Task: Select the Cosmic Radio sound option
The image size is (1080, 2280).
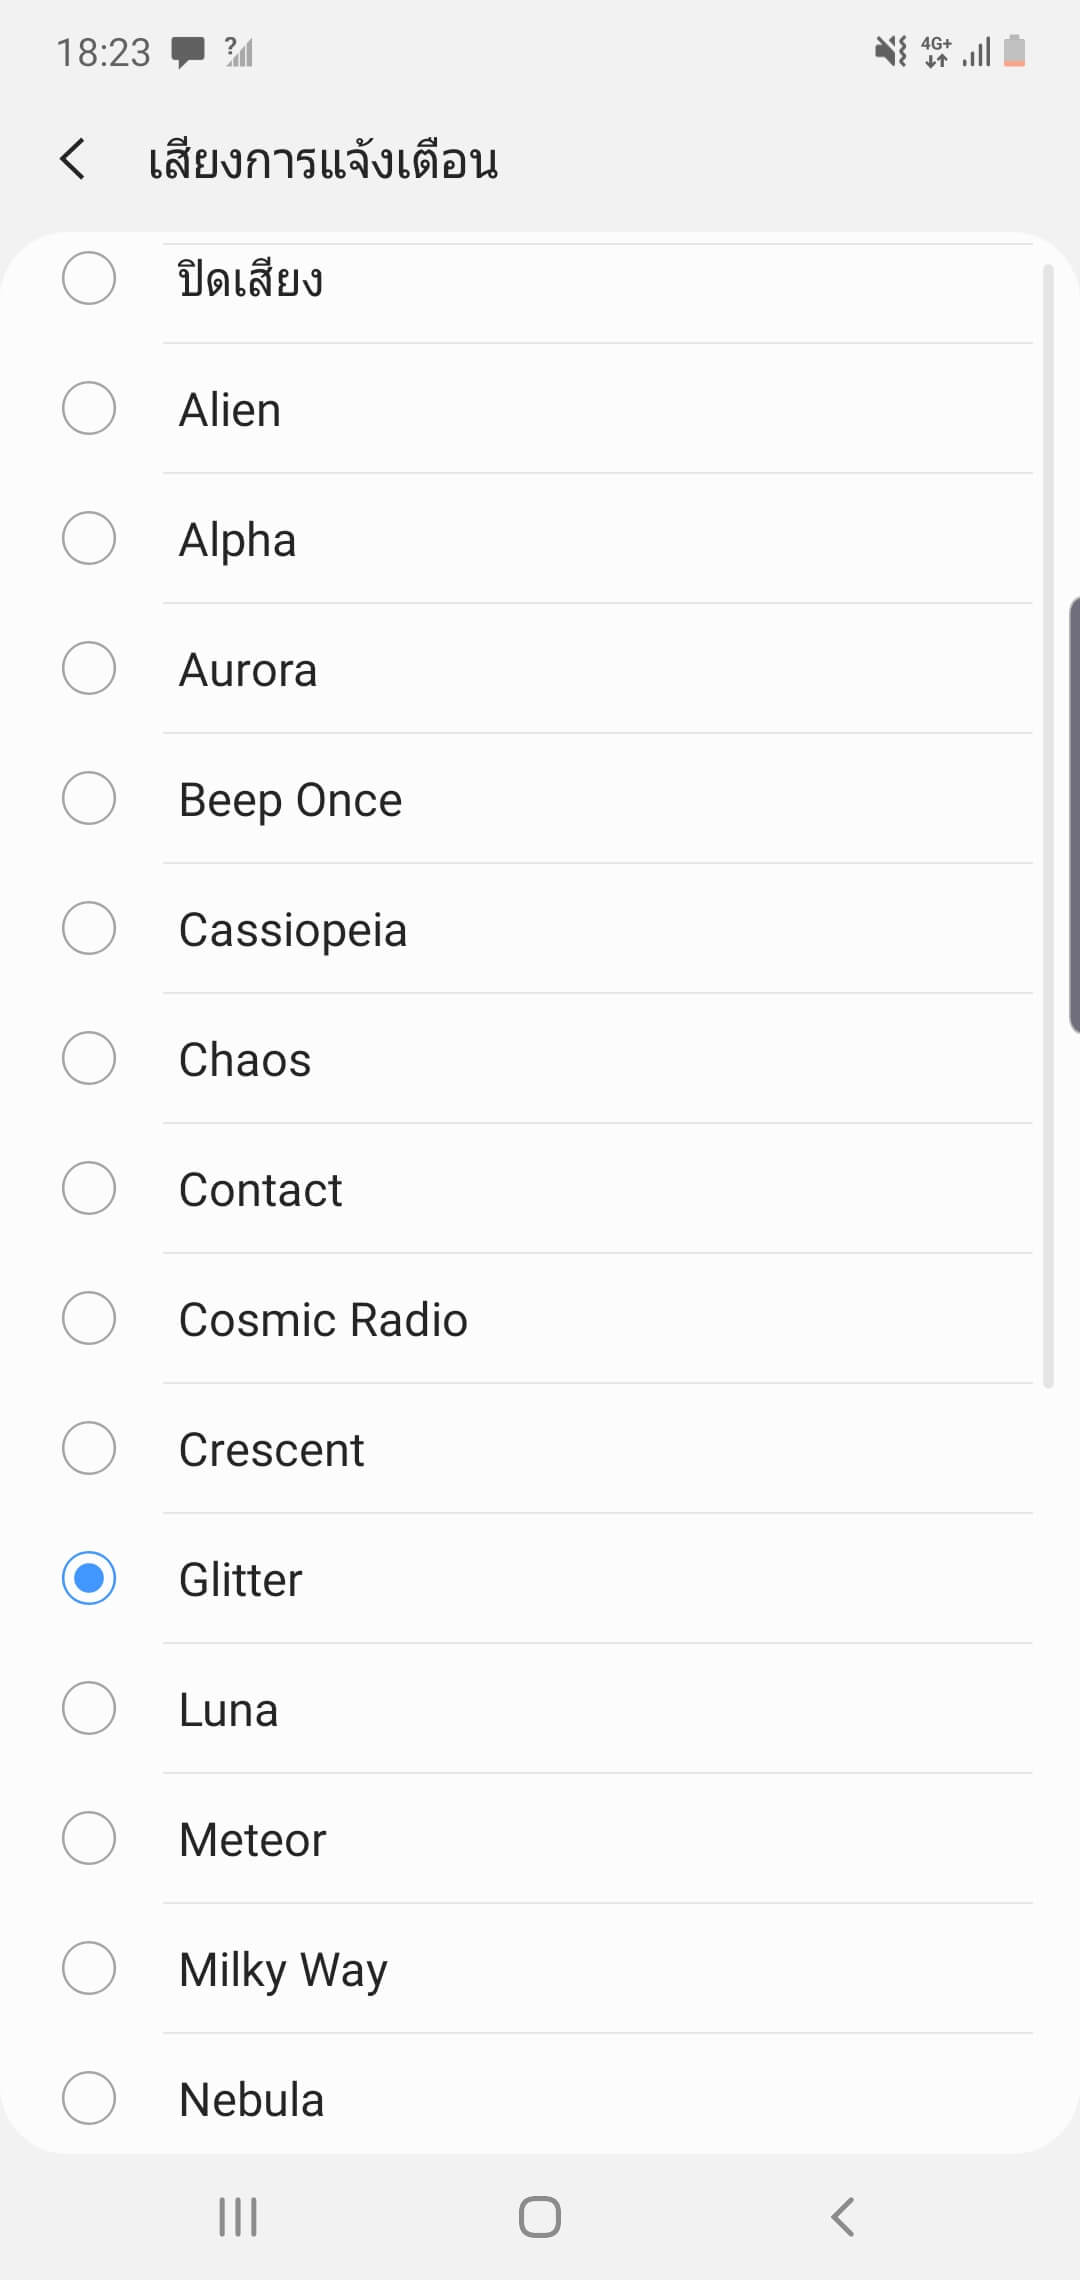Action: [x=323, y=1319]
